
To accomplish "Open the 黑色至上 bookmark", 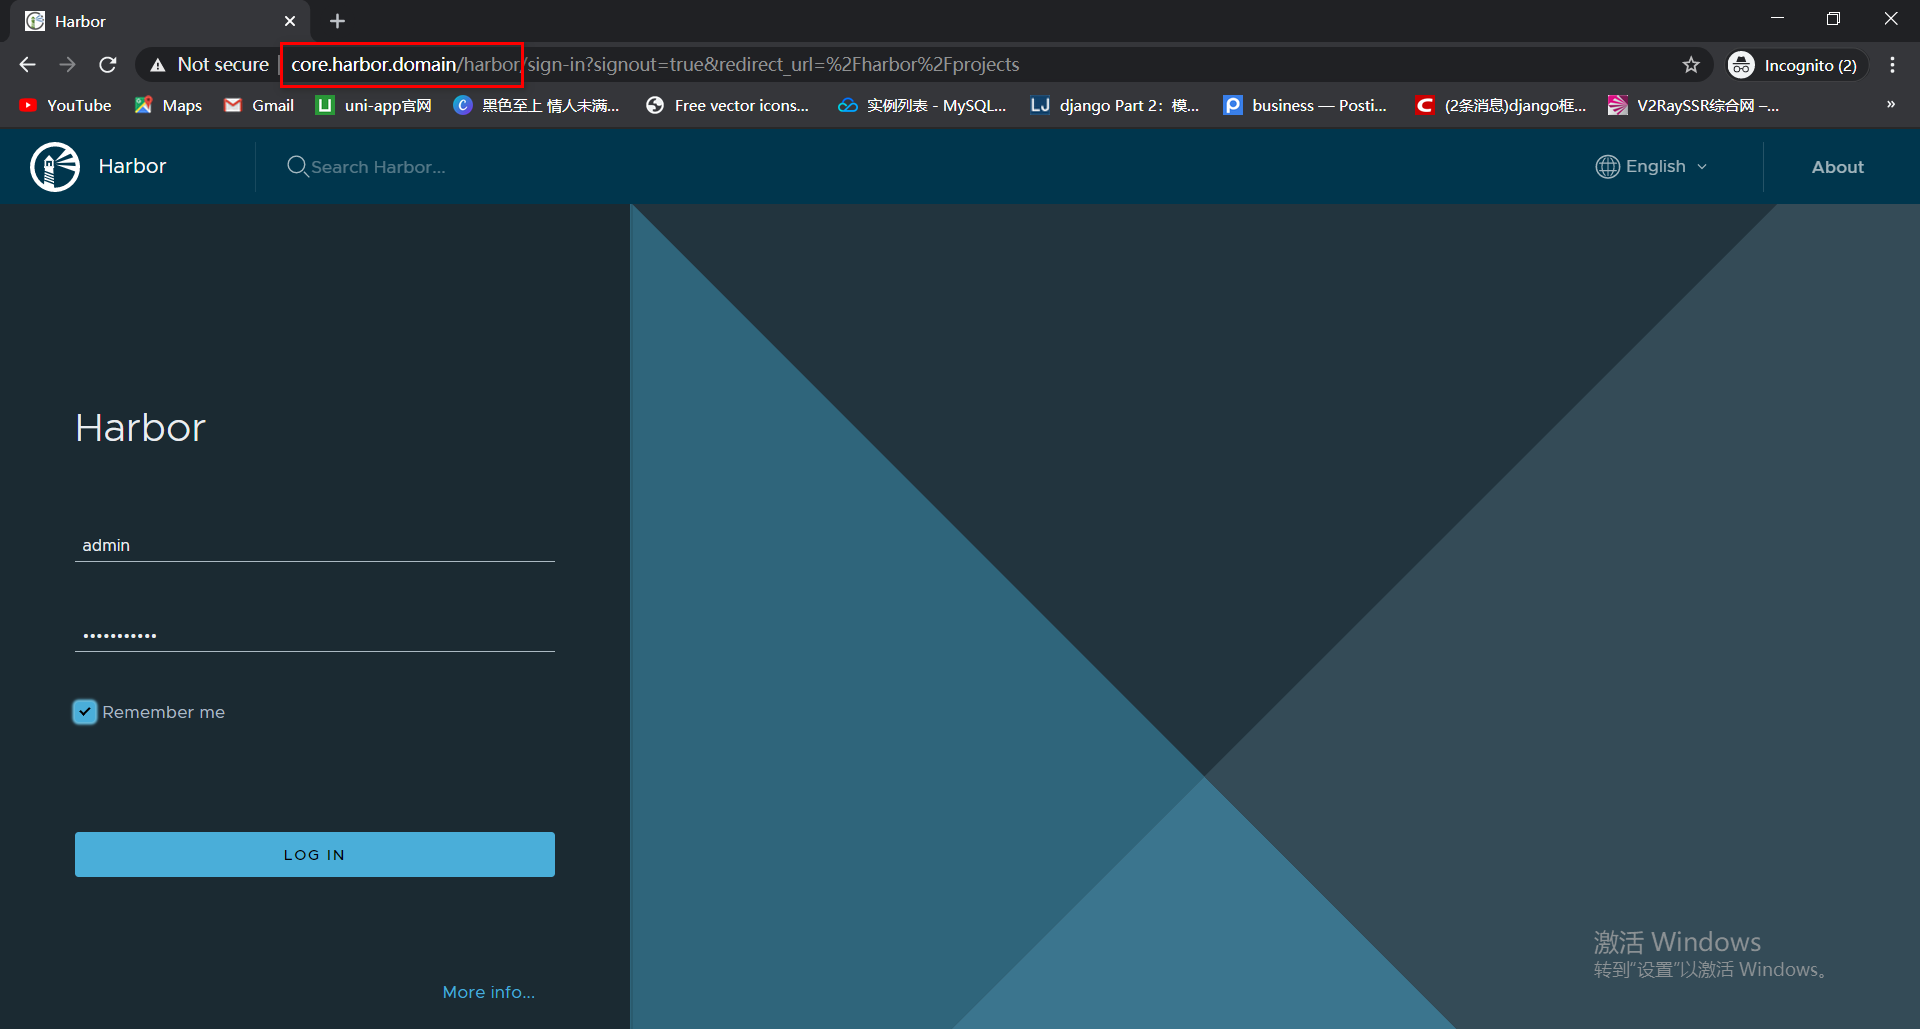I will pos(536,105).
